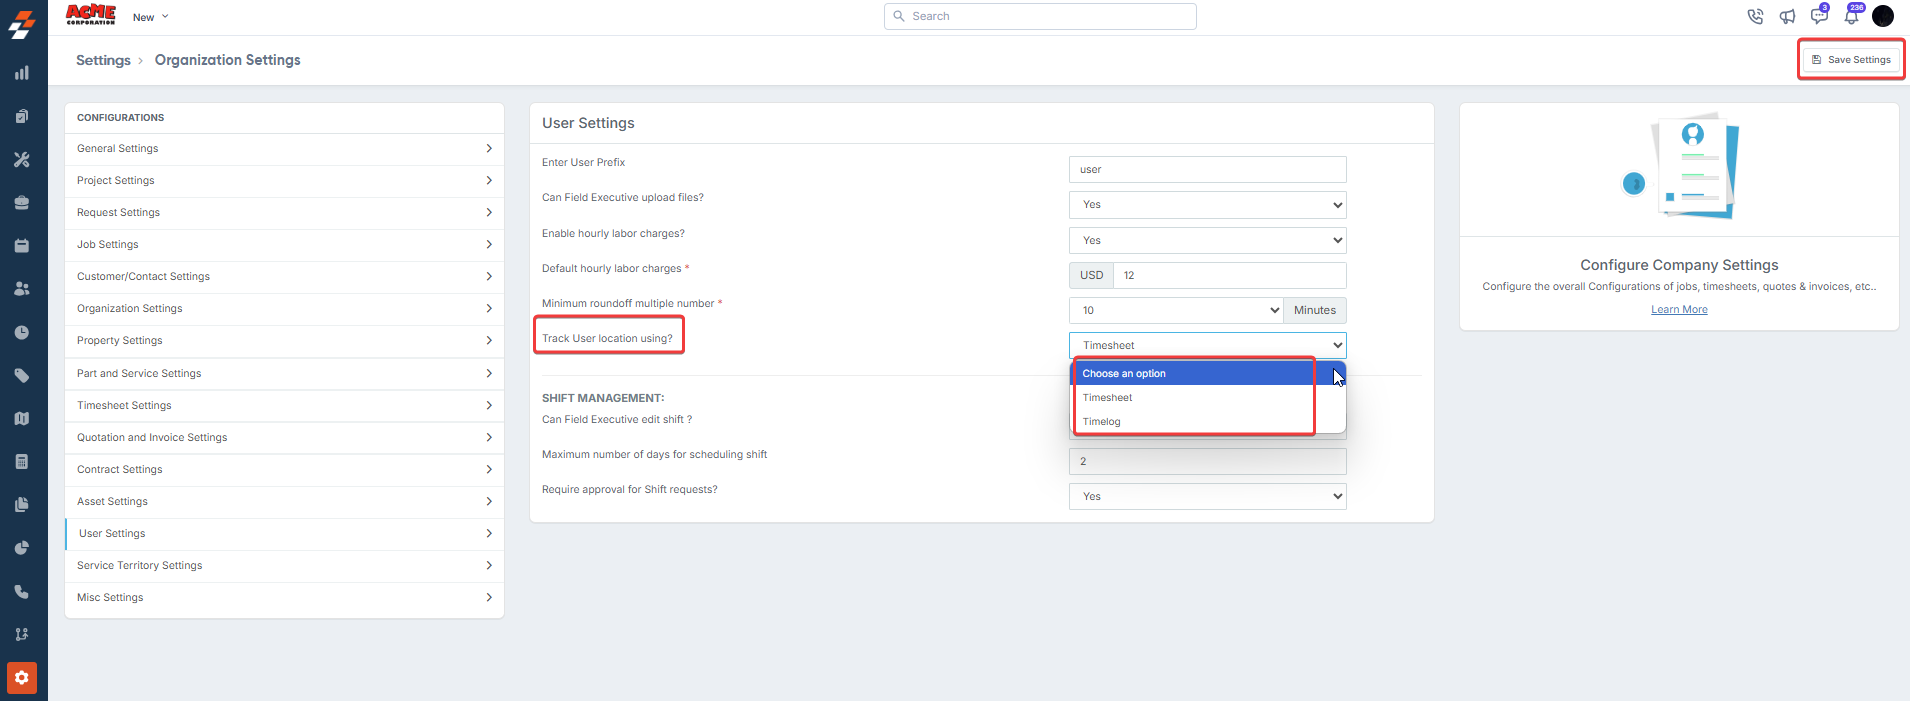Open the Require approval for Shift requests dropdown
The width and height of the screenshot is (1910, 701).
pyautogui.click(x=1208, y=496)
